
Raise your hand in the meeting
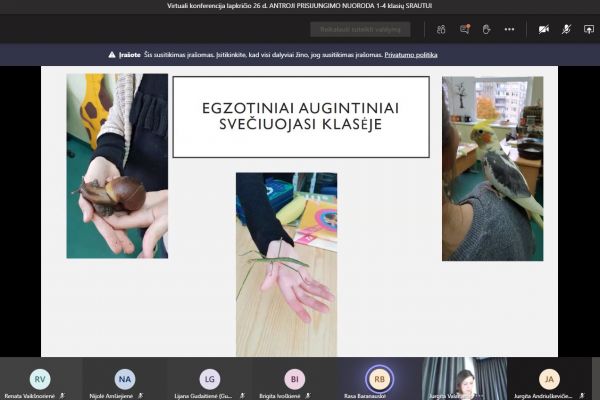(486, 29)
